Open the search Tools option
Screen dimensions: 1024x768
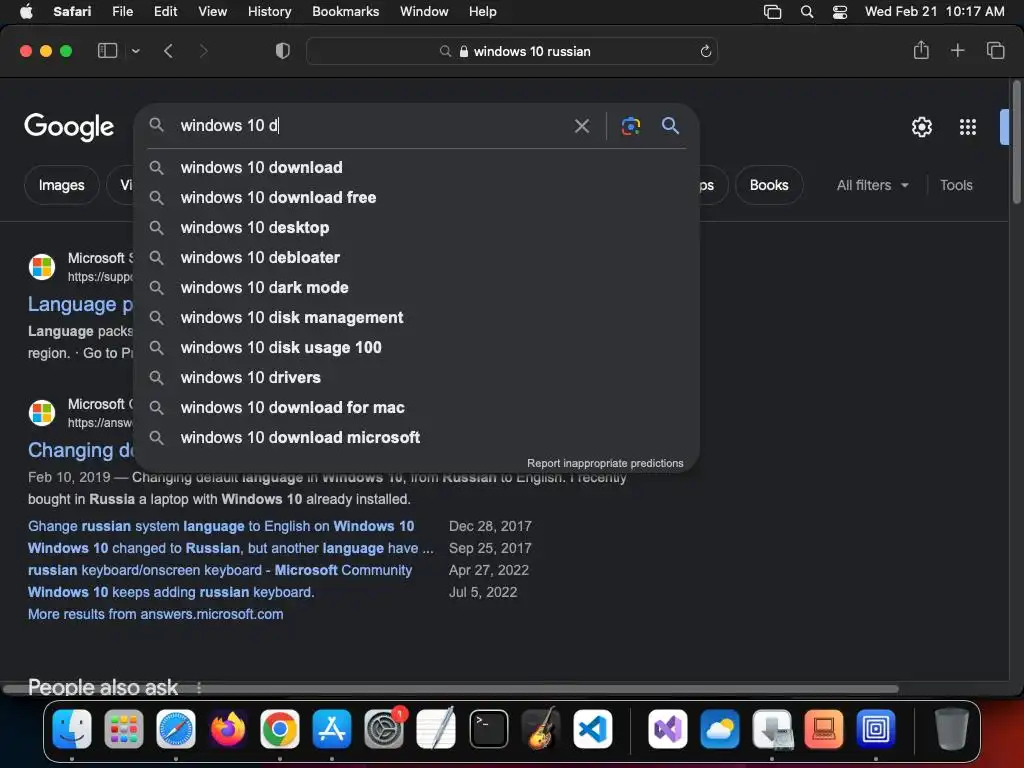coord(956,185)
